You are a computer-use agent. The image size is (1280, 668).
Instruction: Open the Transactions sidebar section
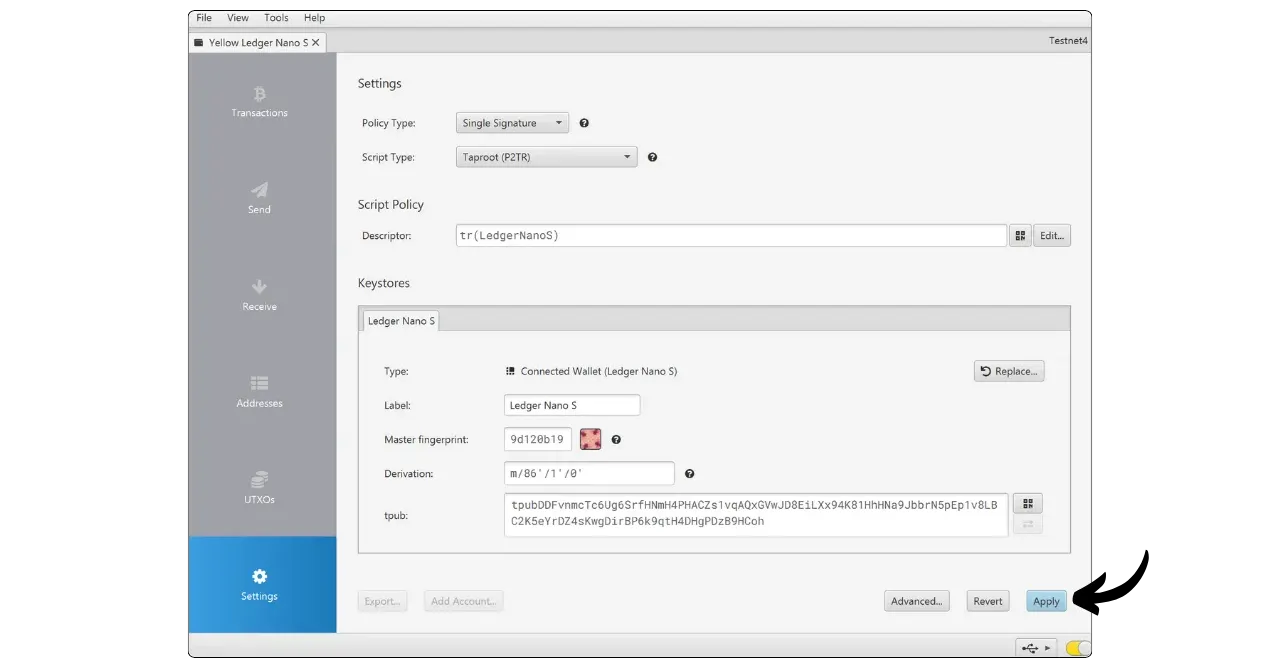259,102
